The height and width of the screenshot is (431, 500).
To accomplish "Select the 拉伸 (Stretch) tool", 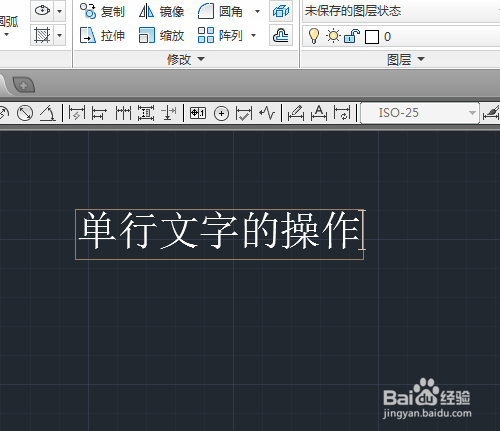I will 102,35.
